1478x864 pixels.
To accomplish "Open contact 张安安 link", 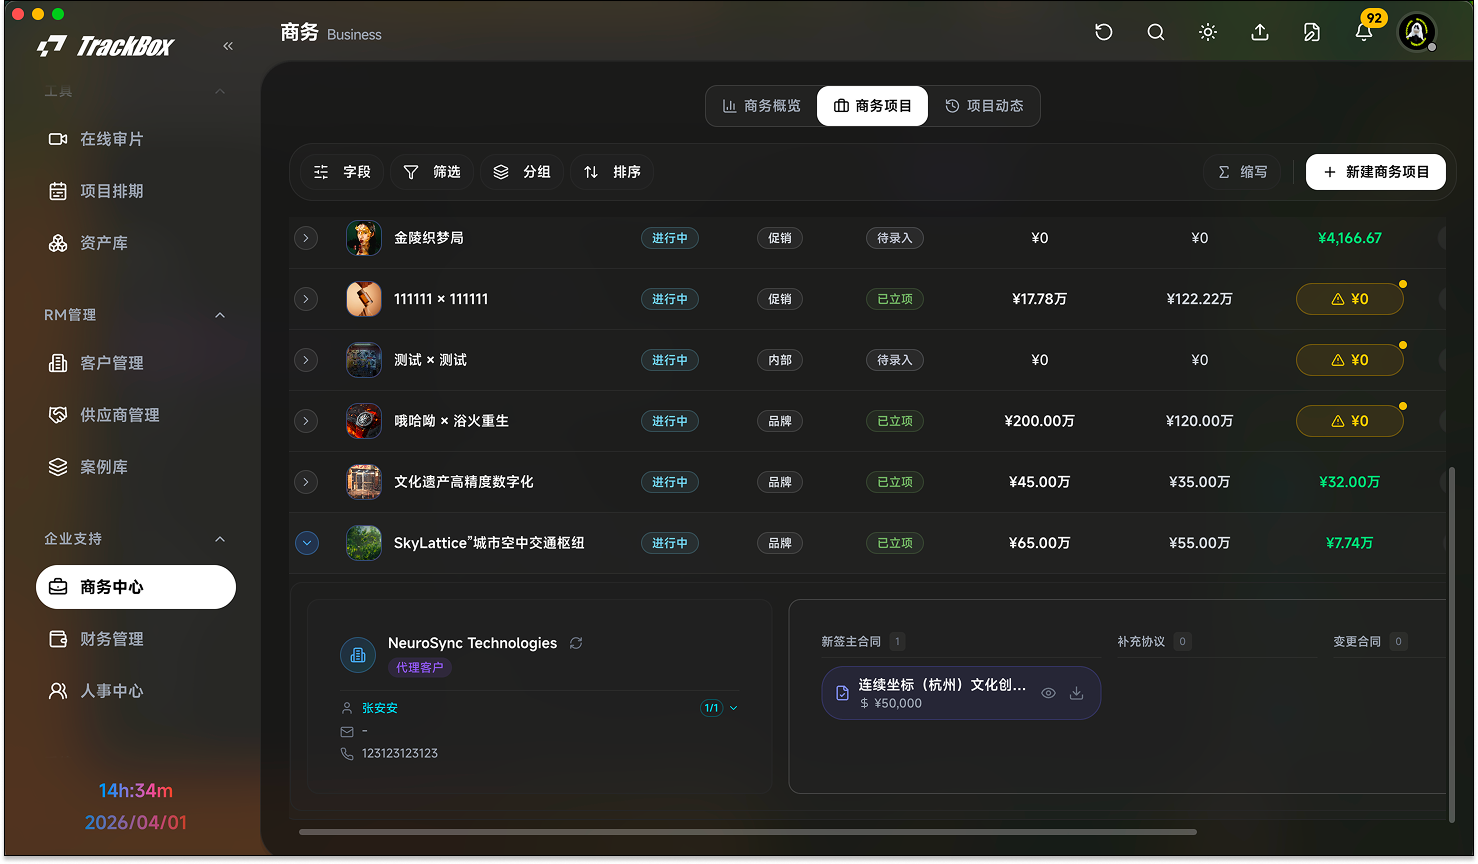I will [x=380, y=708].
